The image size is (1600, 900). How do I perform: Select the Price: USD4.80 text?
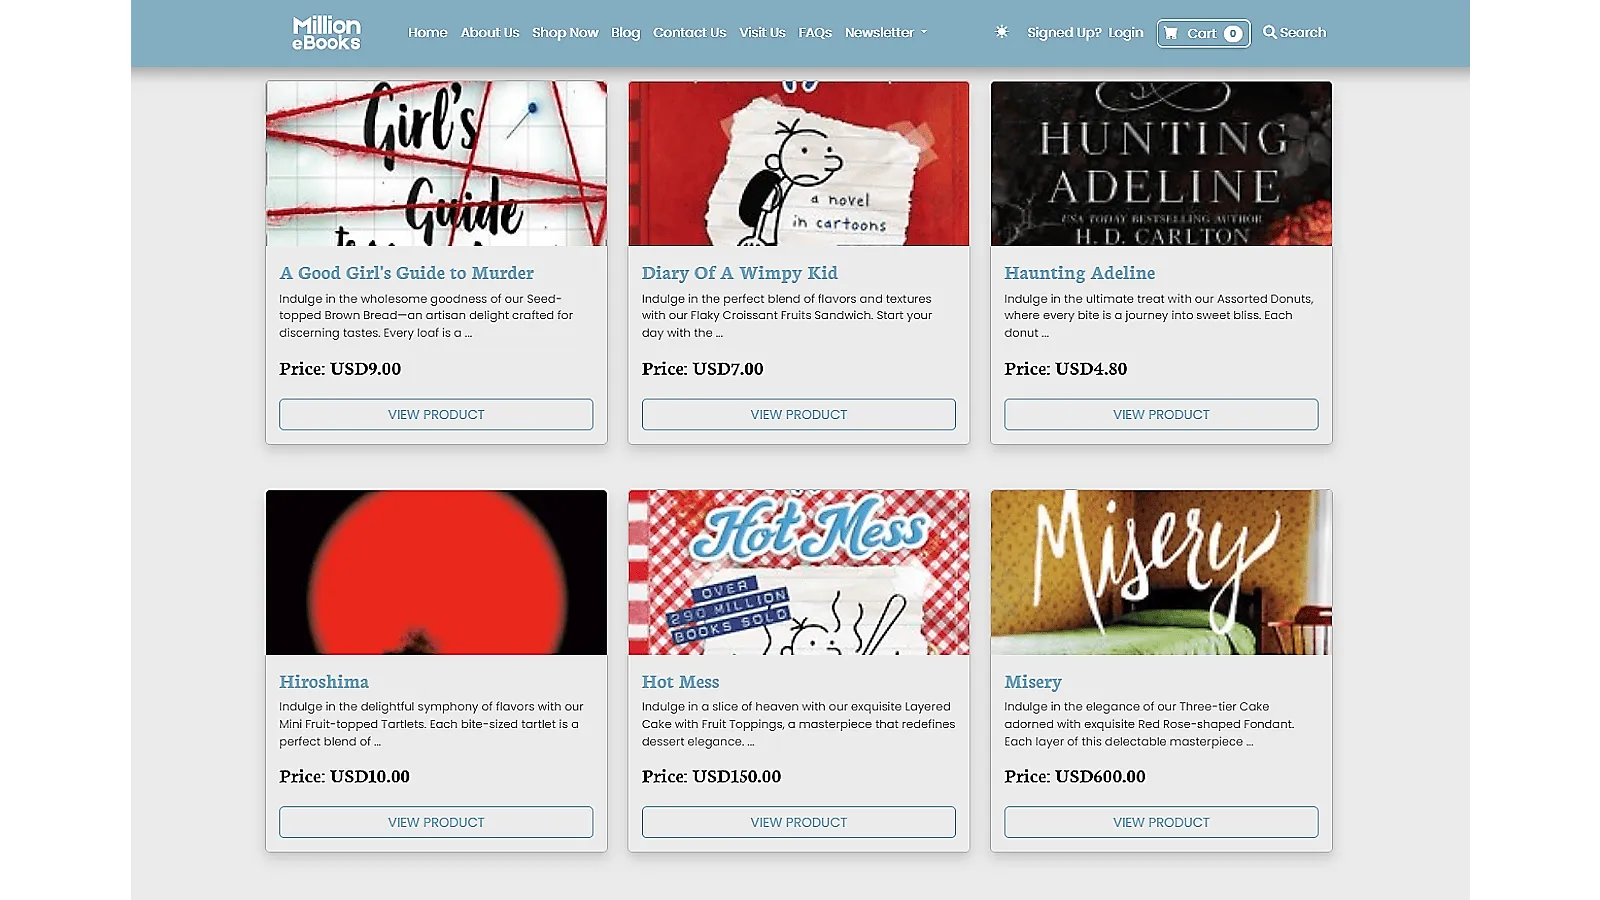pyautogui.click(x=1065, y=369)
